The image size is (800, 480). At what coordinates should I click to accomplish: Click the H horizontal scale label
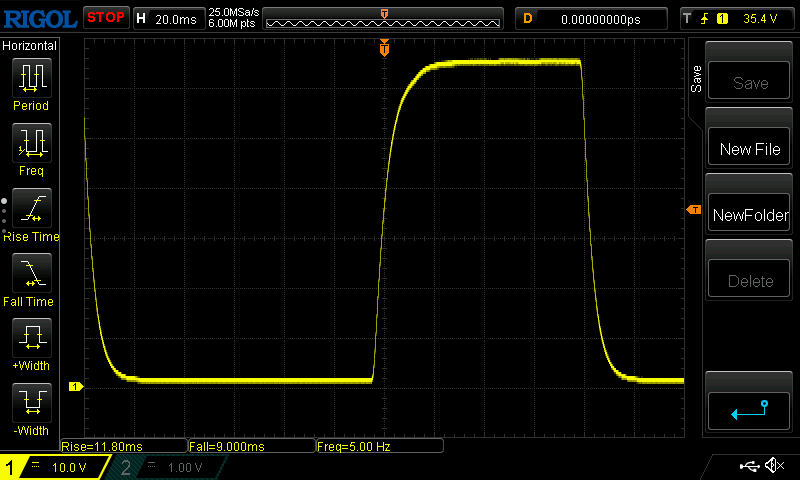(141, 18)
